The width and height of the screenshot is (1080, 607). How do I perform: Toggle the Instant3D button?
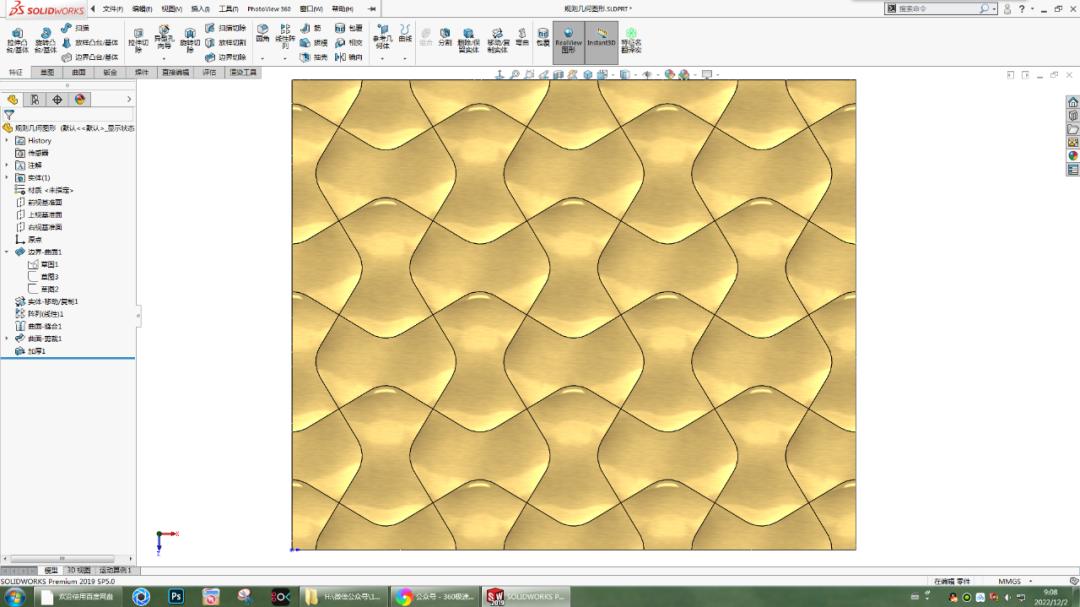(x=601, y=39)
